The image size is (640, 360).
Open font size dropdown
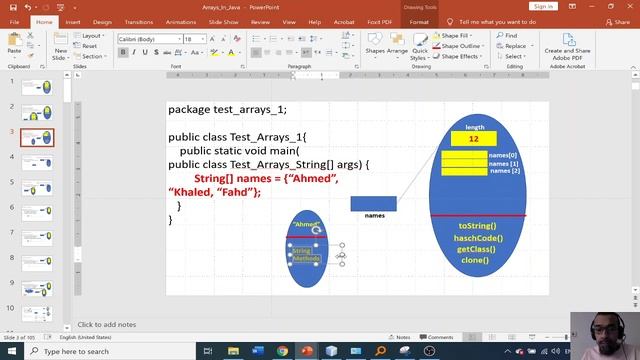[203, 39]
